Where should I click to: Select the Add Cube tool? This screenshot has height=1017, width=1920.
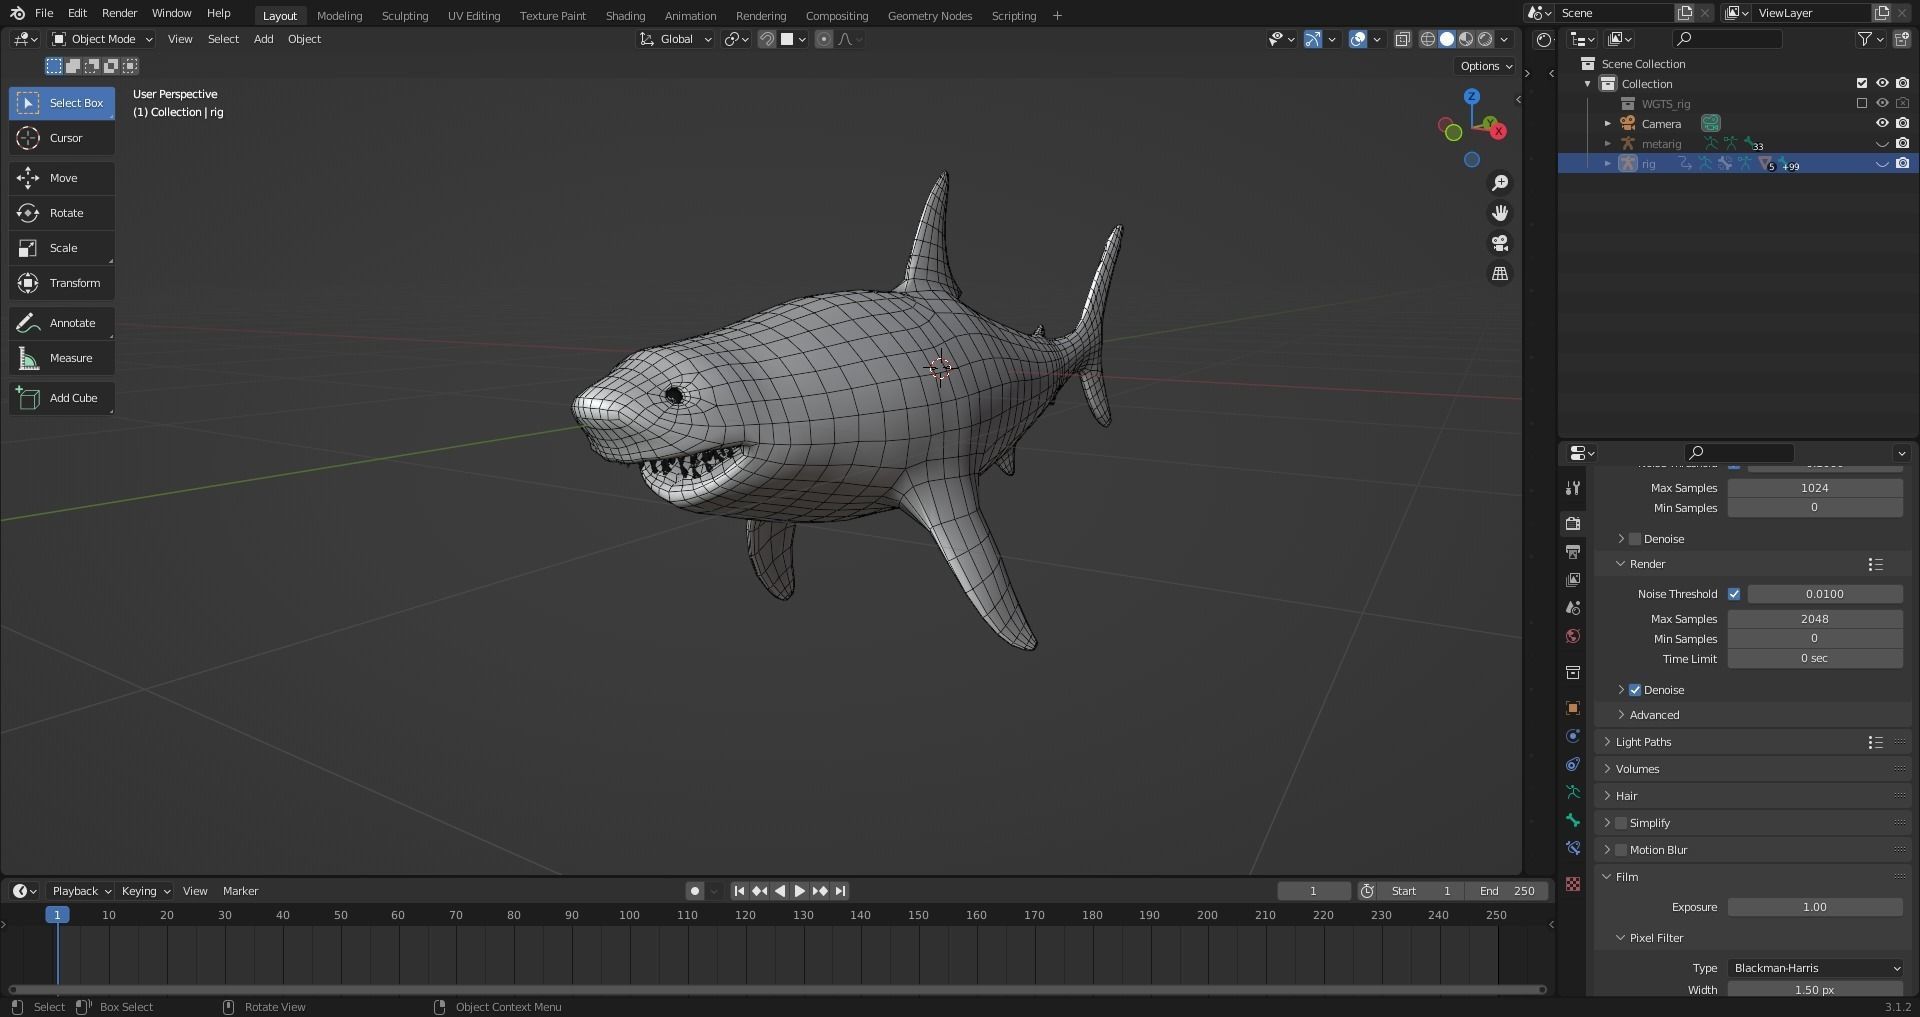coord(62,398)
